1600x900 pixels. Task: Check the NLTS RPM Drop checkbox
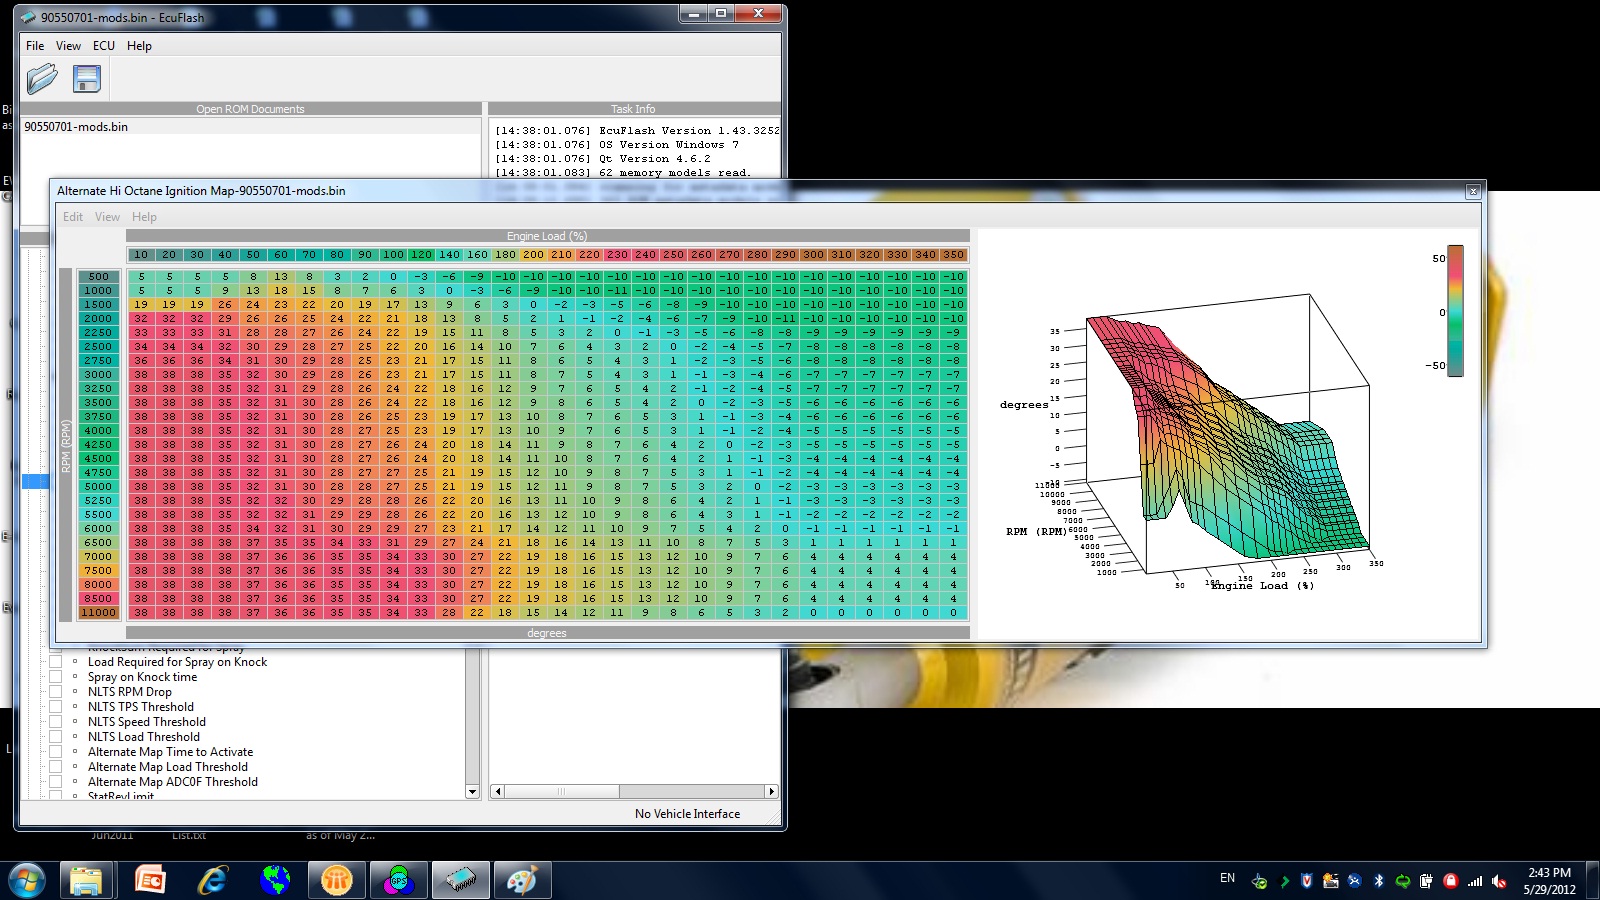[56, 692]
